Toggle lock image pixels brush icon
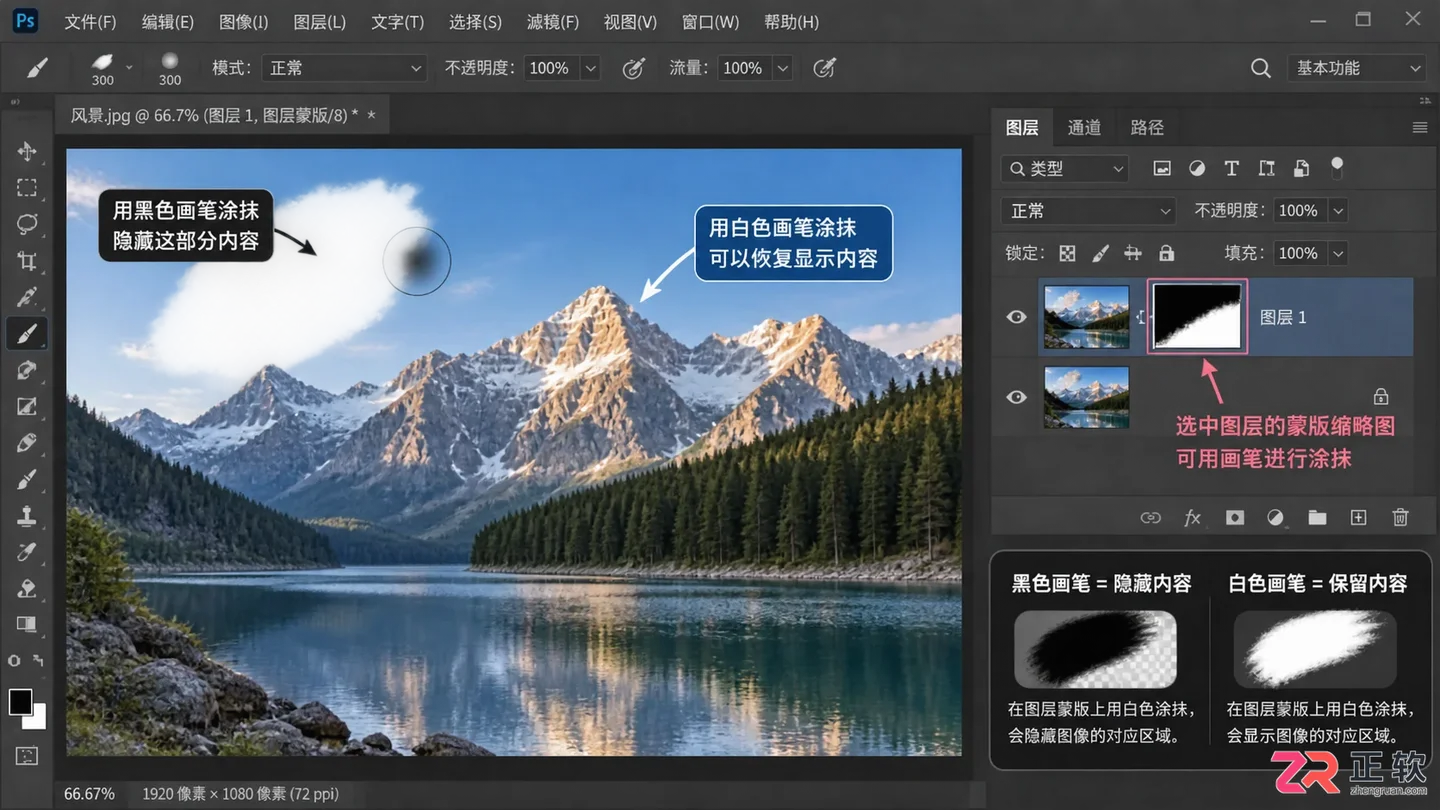This screenshot has height=810, width=1440. (1100, 253)
